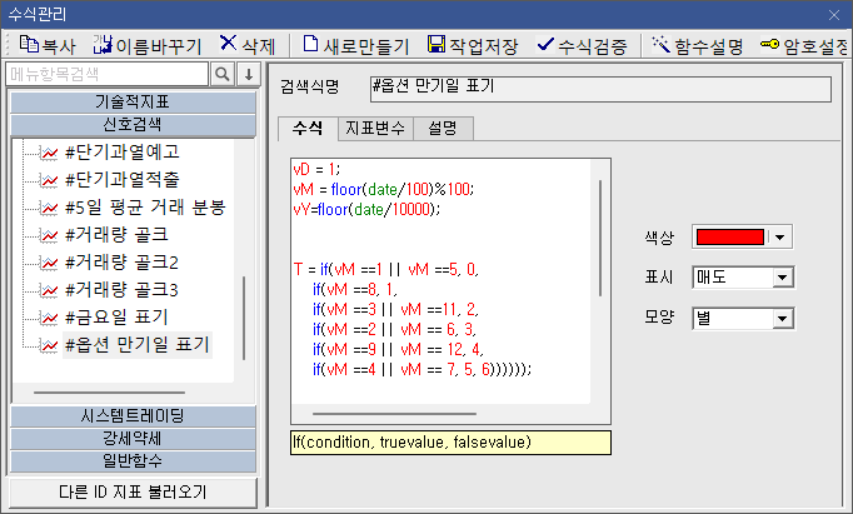Click chart icon beside #5일 평균 거래 분봉

pos(49,208)
